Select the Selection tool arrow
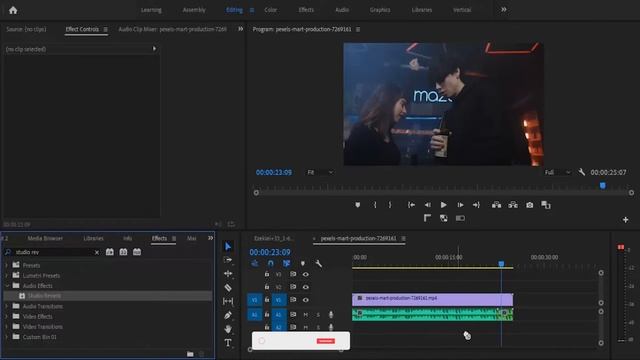This screenshot has height=360, width=640. click(x=228, y=246)
